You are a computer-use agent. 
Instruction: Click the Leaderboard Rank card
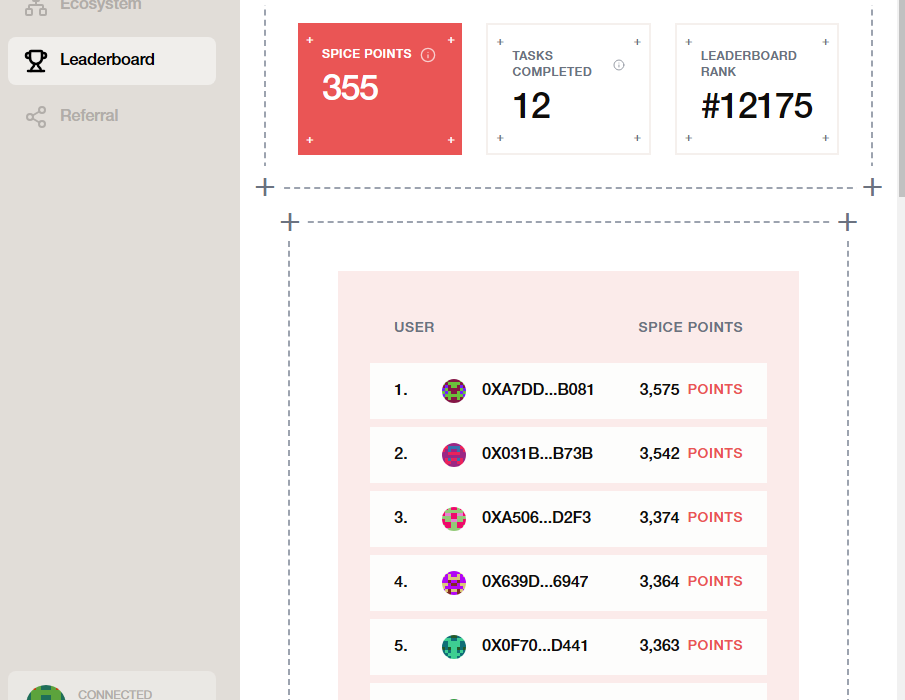click(757, 89)
